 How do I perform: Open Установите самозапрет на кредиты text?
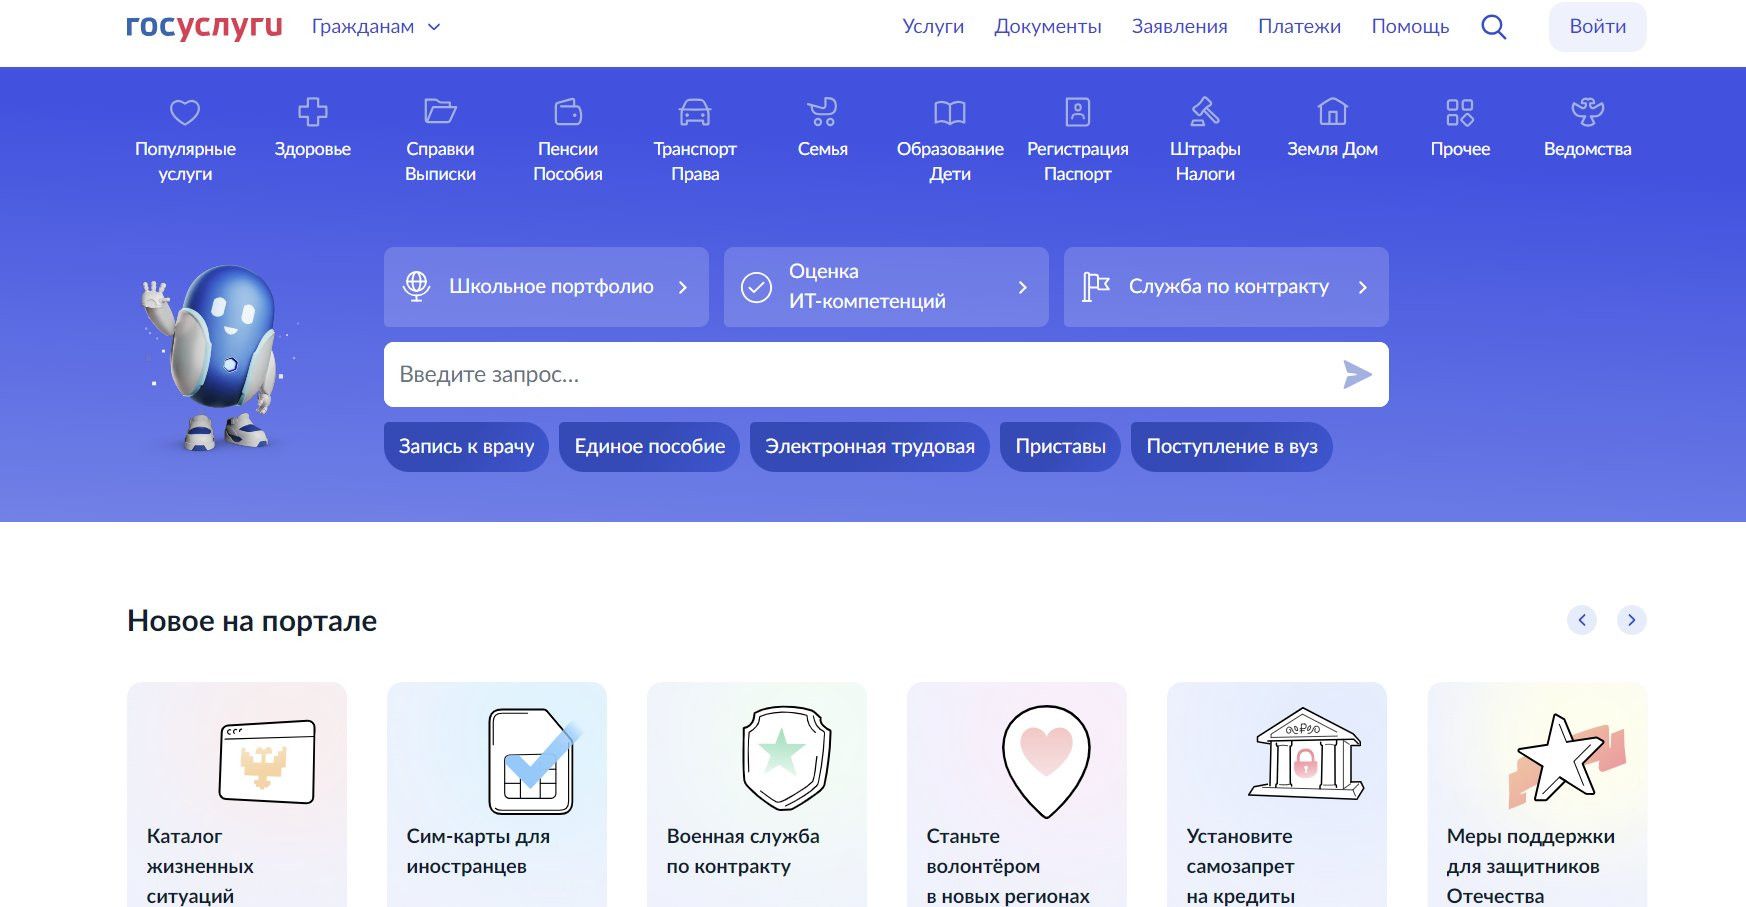(x=1240, y=866)
